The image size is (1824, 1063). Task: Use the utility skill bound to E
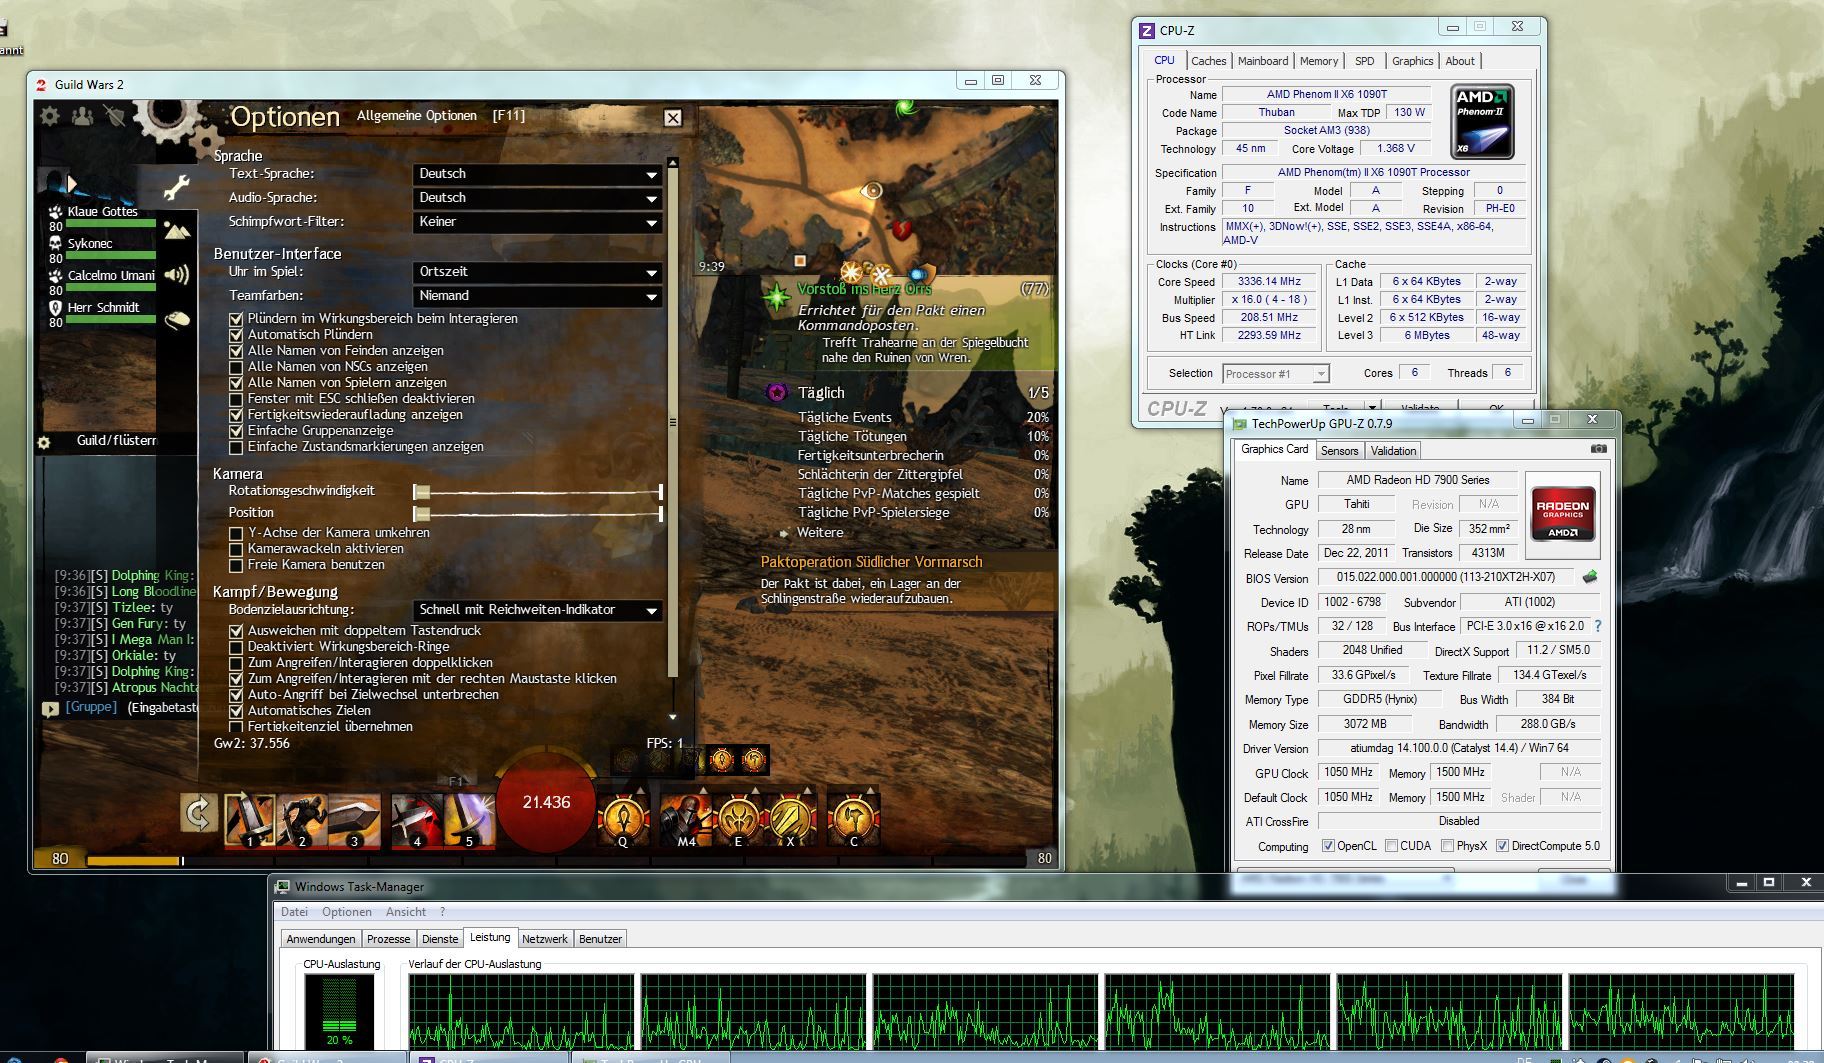[739, 819]
